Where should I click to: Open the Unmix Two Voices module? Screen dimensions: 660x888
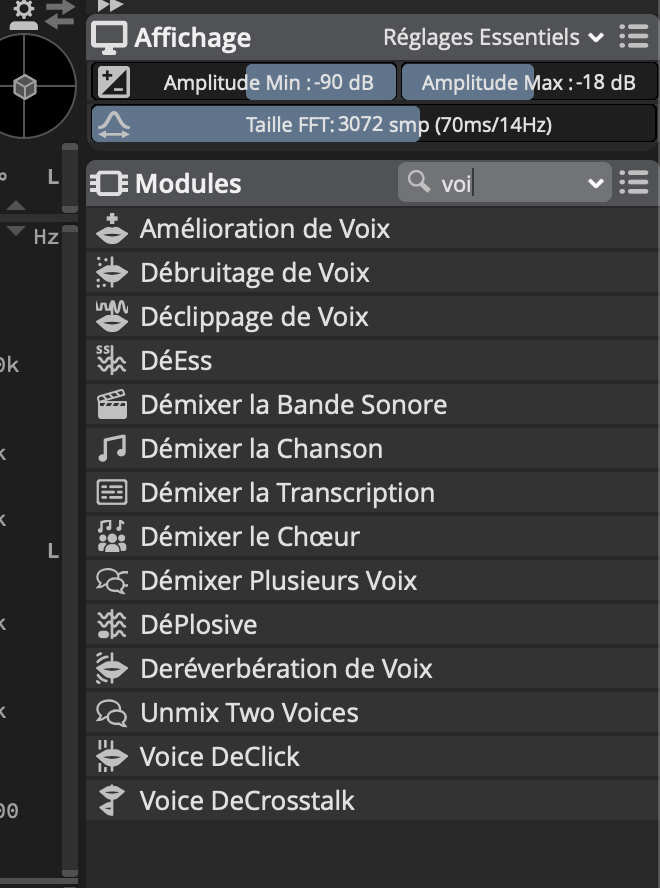click(x=372, y=712)
